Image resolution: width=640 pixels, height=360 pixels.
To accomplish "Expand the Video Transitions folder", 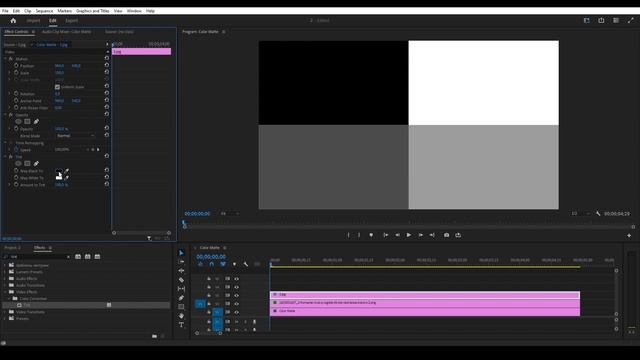I will click(x=5, y=312).
